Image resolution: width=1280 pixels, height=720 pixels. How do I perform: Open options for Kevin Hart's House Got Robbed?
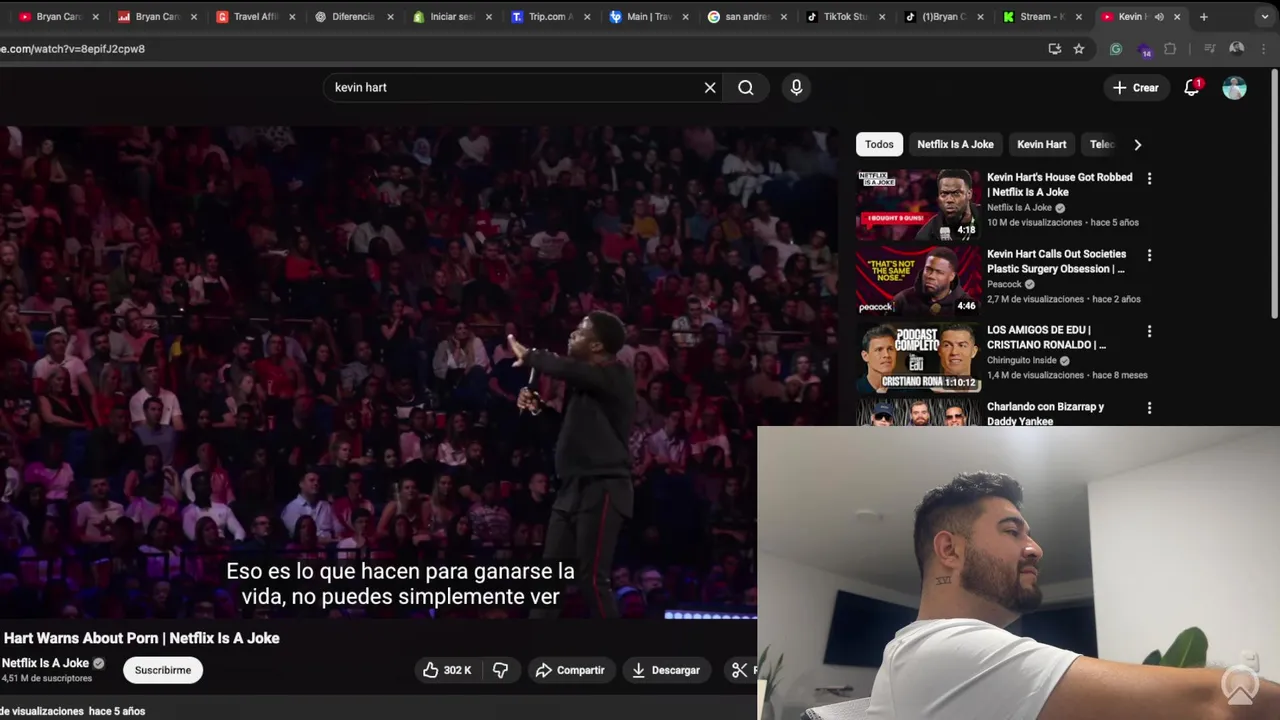(x=1149, y=178)
